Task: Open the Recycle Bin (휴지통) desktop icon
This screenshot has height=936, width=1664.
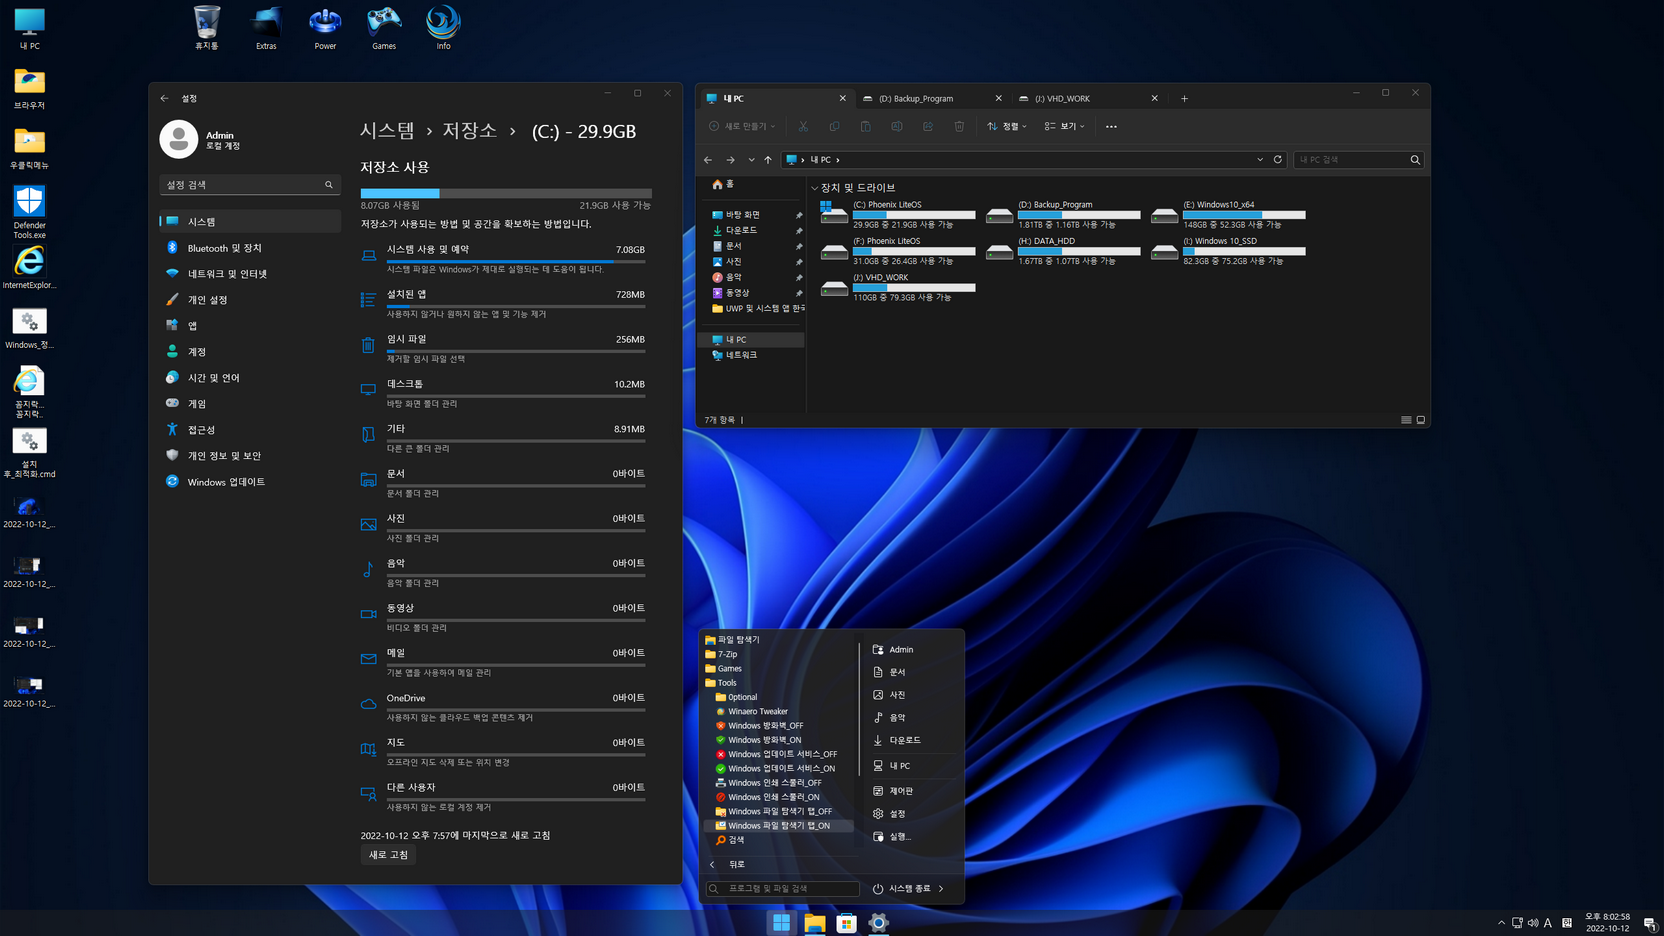Action: click(x=207, y=28)
